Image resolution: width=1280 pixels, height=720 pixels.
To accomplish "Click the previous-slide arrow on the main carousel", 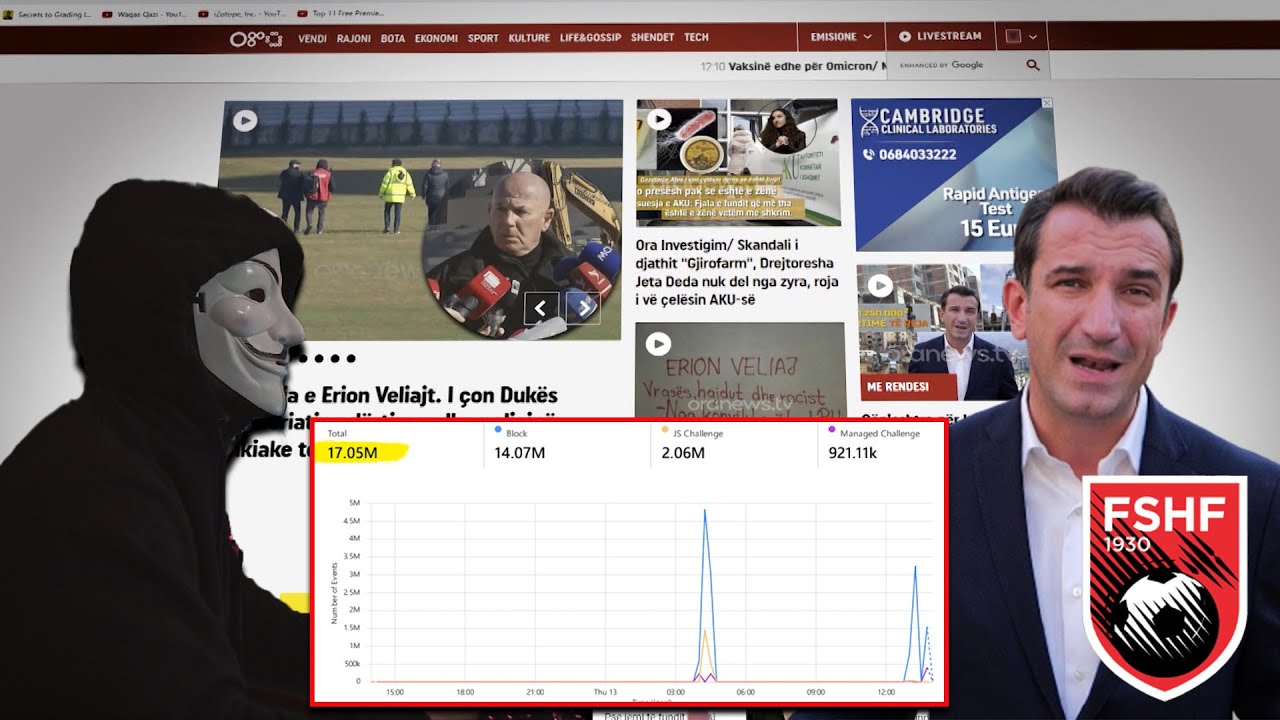I will 541,308.
